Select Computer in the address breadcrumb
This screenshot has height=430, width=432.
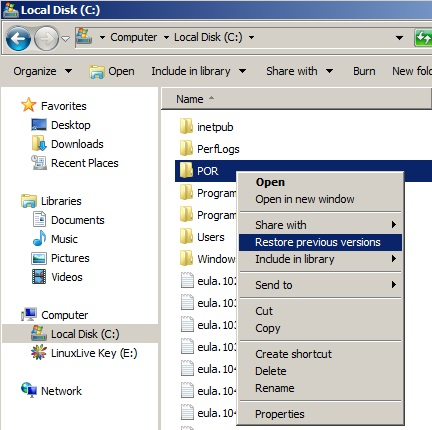pyautogui.click(x=134, y=37)
